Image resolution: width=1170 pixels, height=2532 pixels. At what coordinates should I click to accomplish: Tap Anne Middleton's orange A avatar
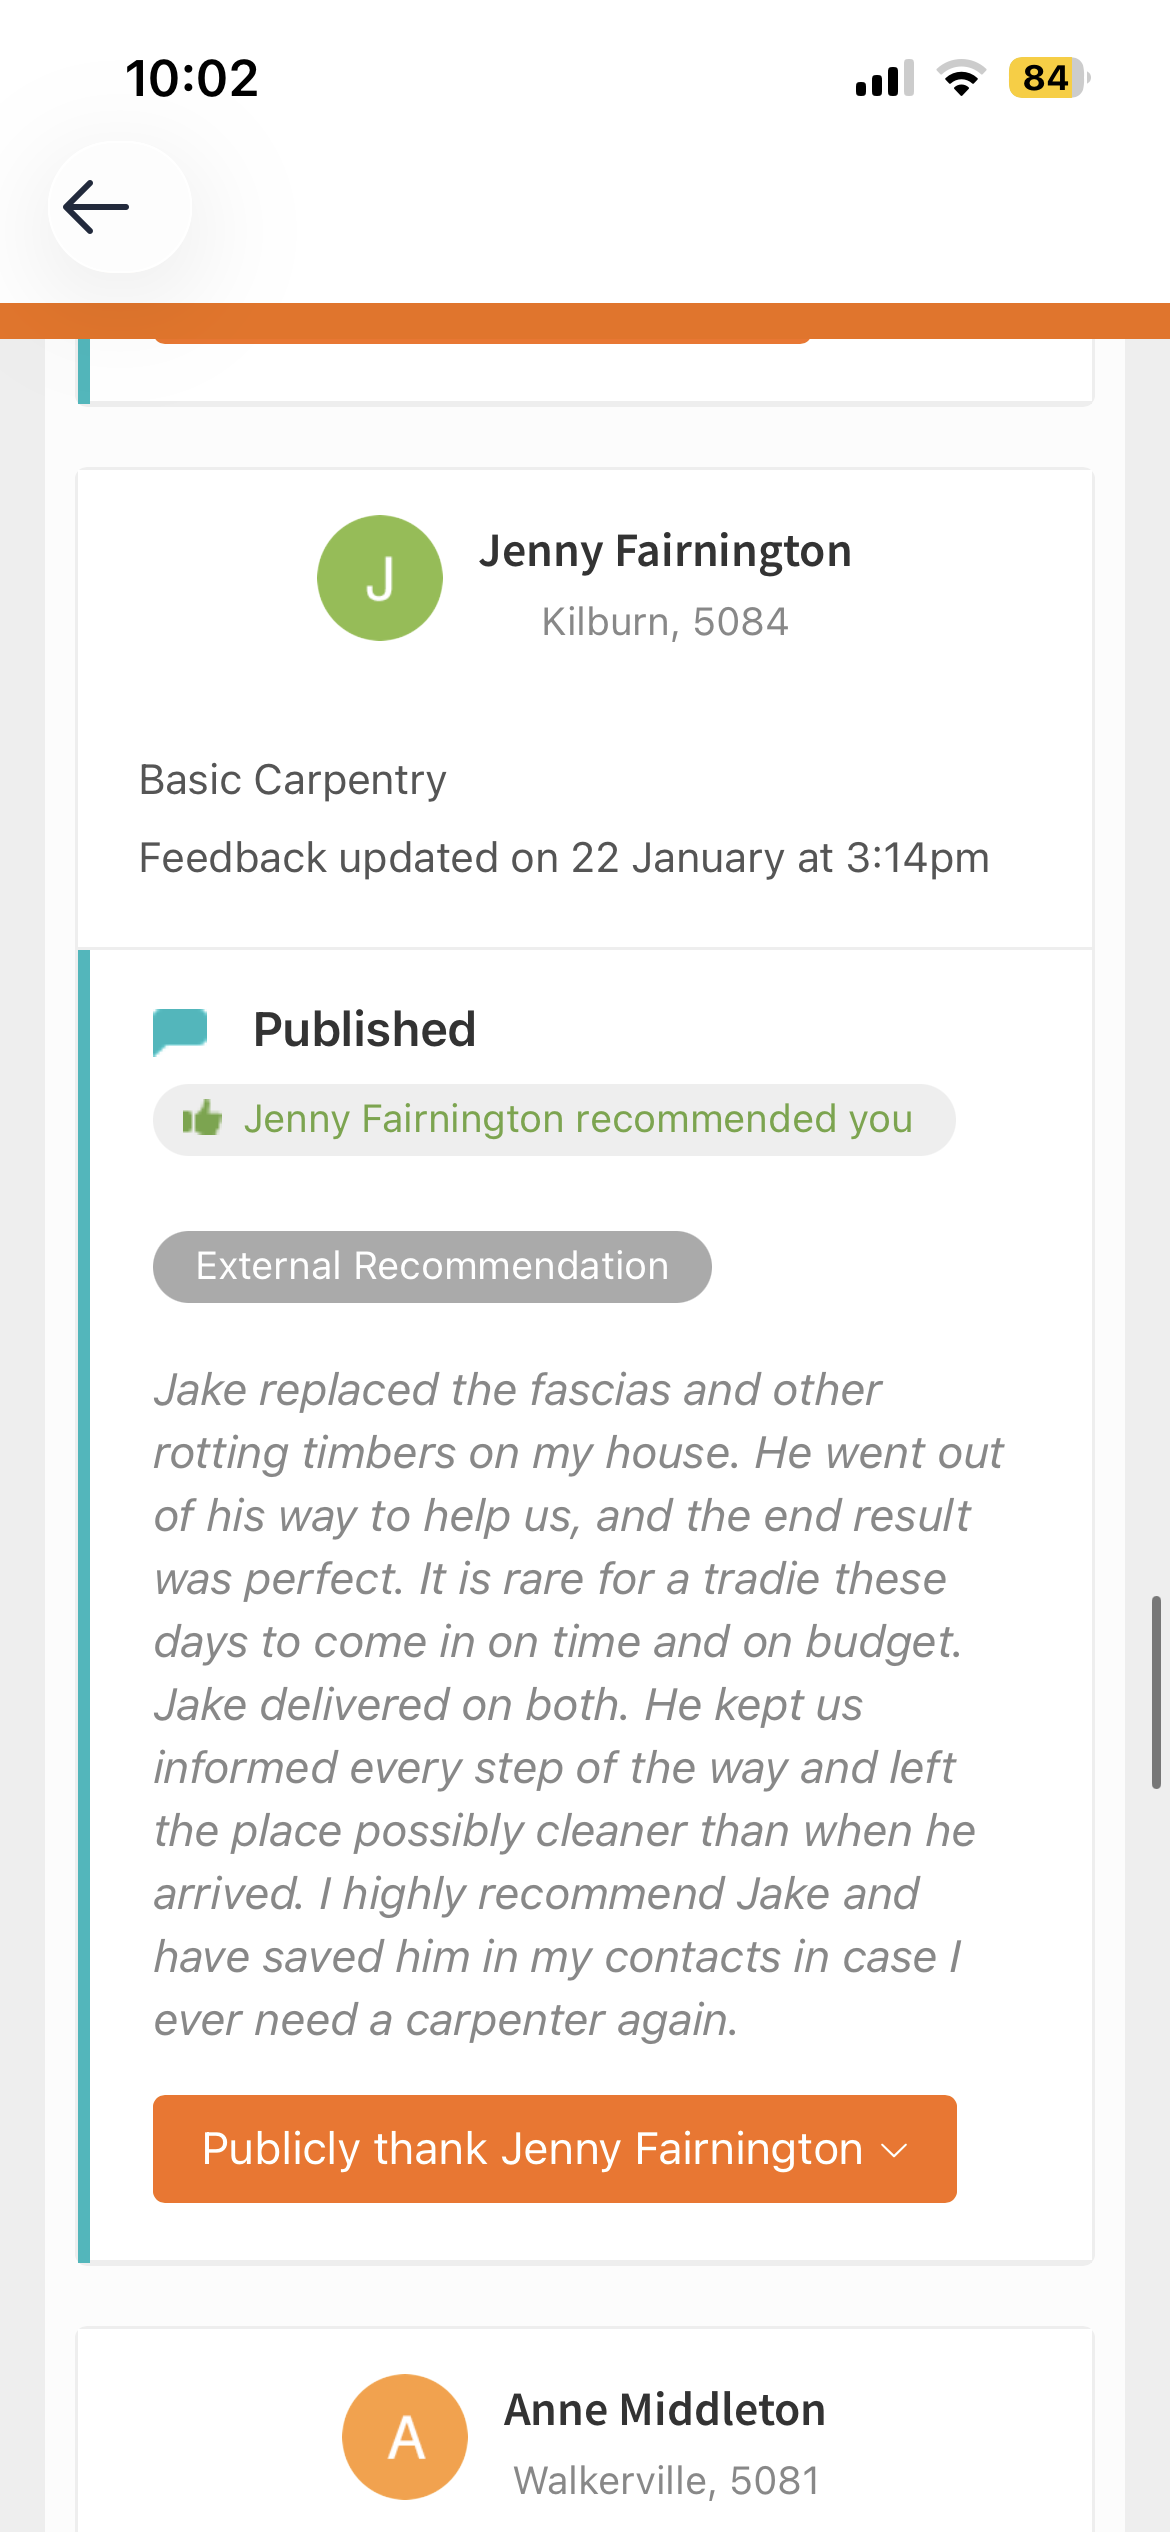pyautogui.click(x=405, y=2436)
